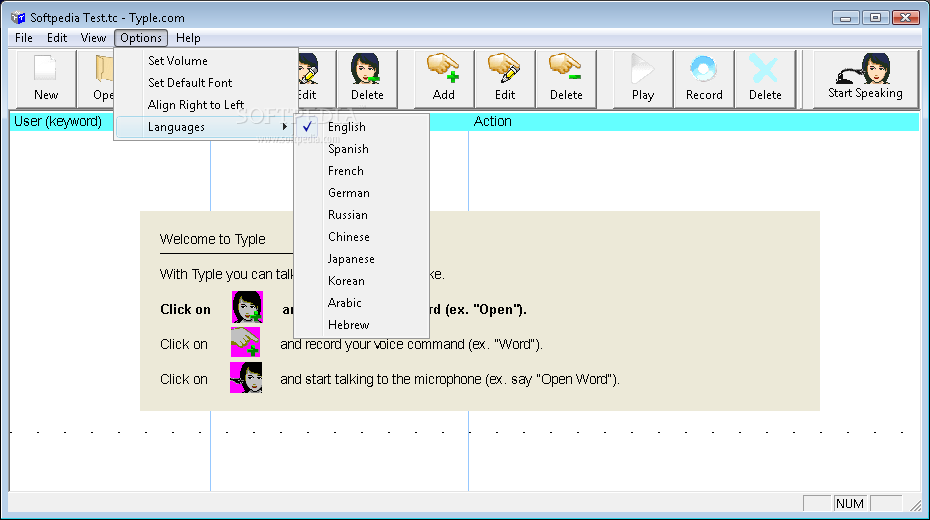Click the Play toolbar button

click(643, 78)
